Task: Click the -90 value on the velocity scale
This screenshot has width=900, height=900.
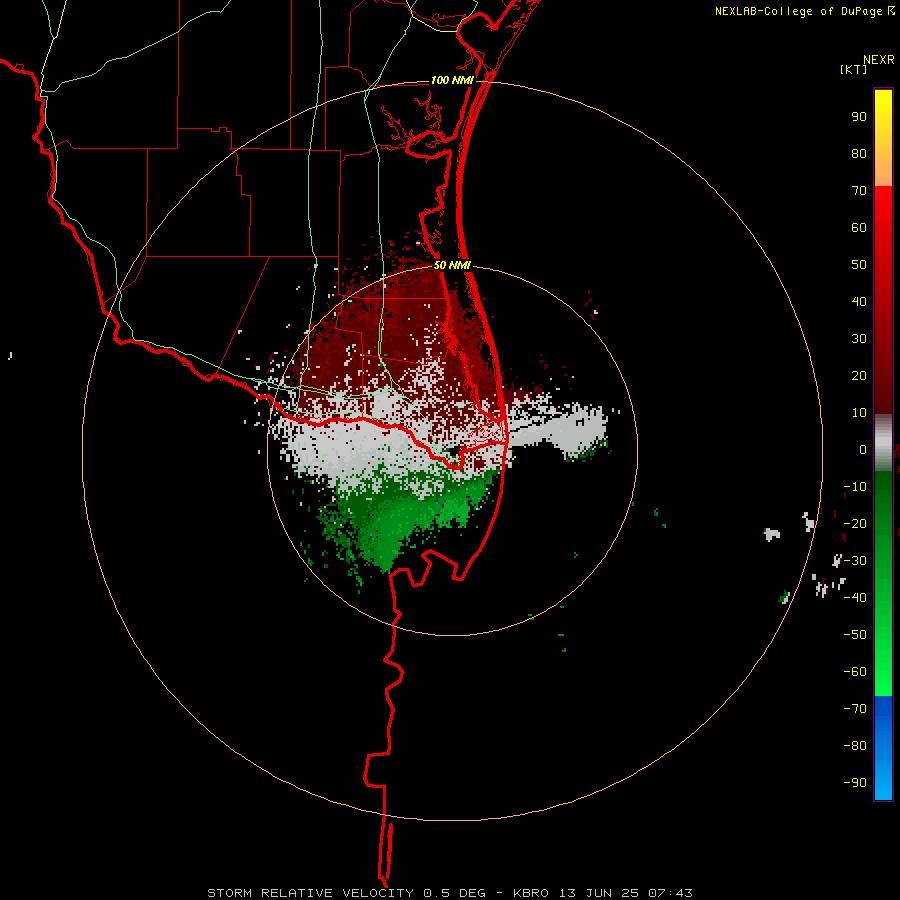Action: click(x=855, y=783)
